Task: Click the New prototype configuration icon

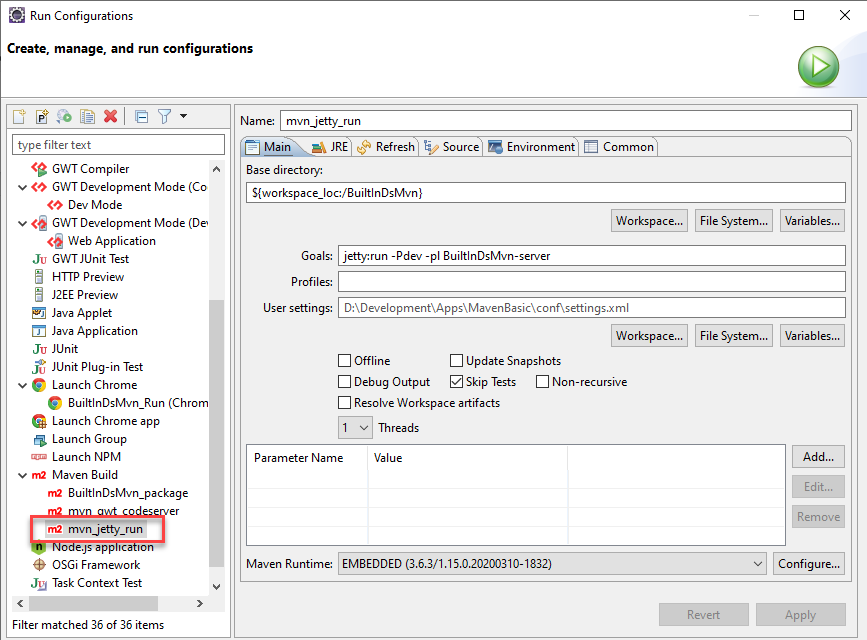Action: [x=42, y=117]
